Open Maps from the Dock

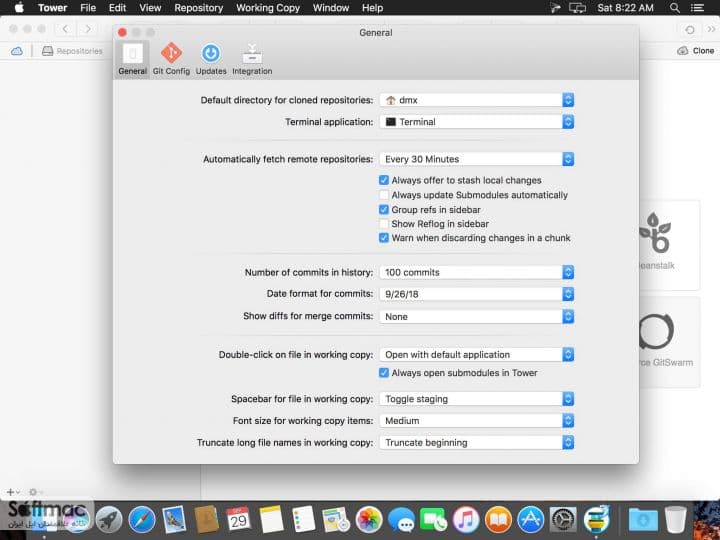pos(336,519)
